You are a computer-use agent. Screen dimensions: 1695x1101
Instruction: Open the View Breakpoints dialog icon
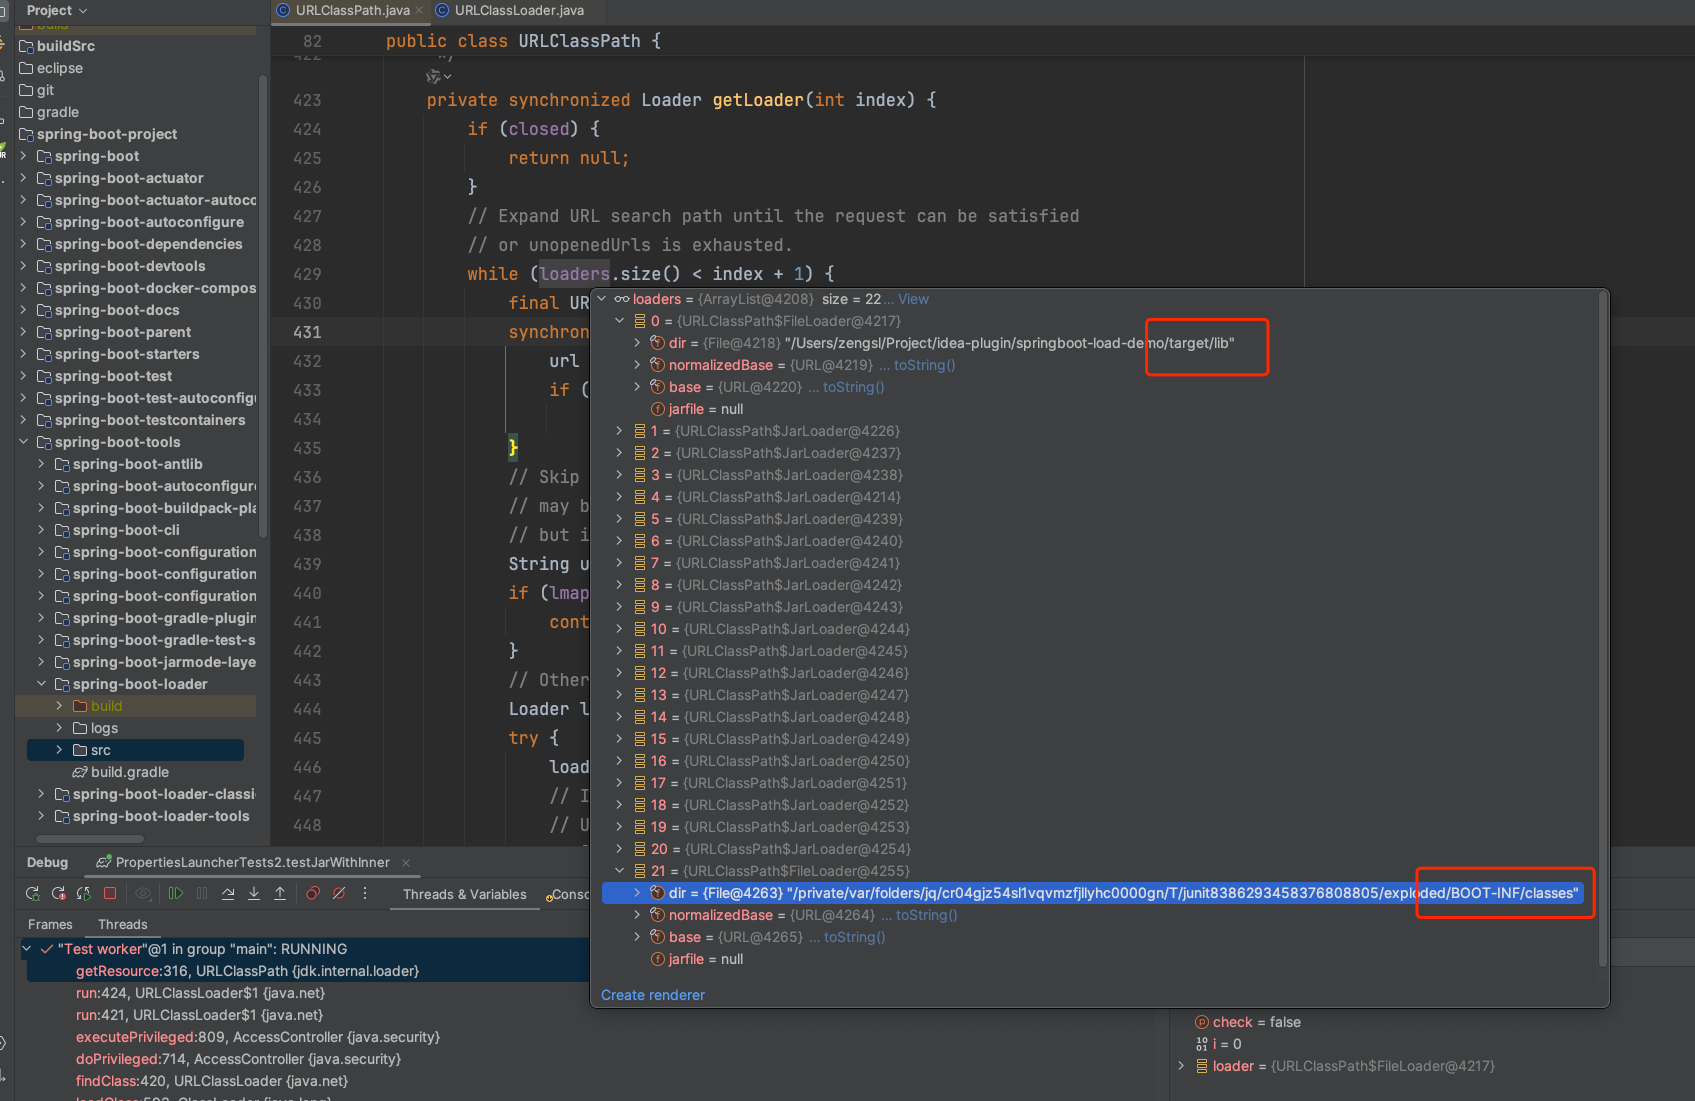click(x=313, y=894)
